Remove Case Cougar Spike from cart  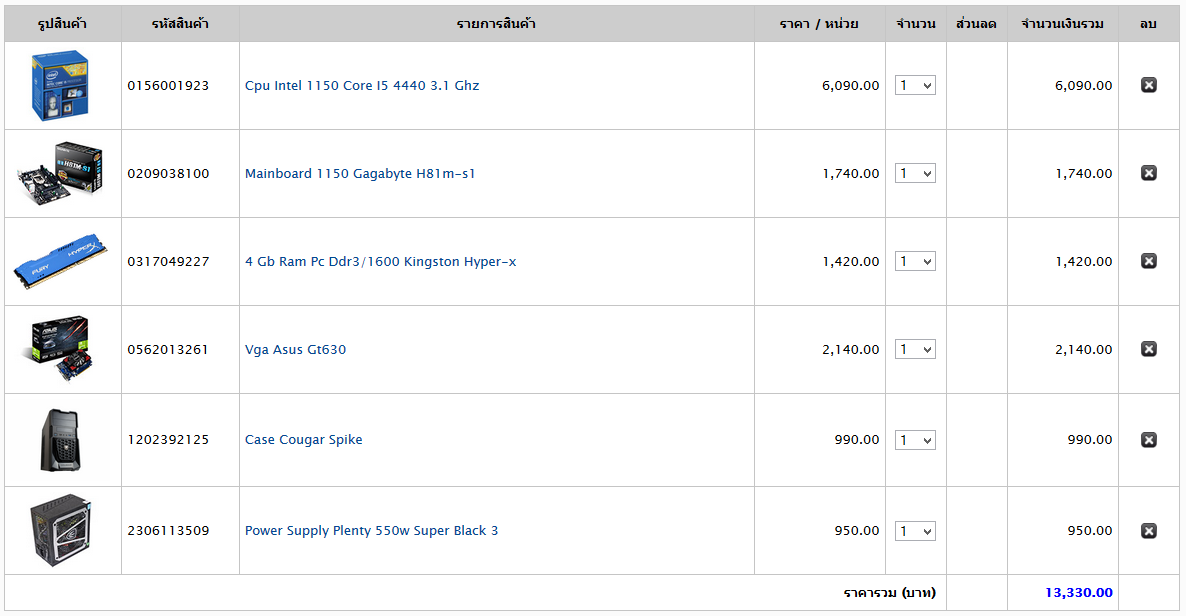tap(1149, 440)
